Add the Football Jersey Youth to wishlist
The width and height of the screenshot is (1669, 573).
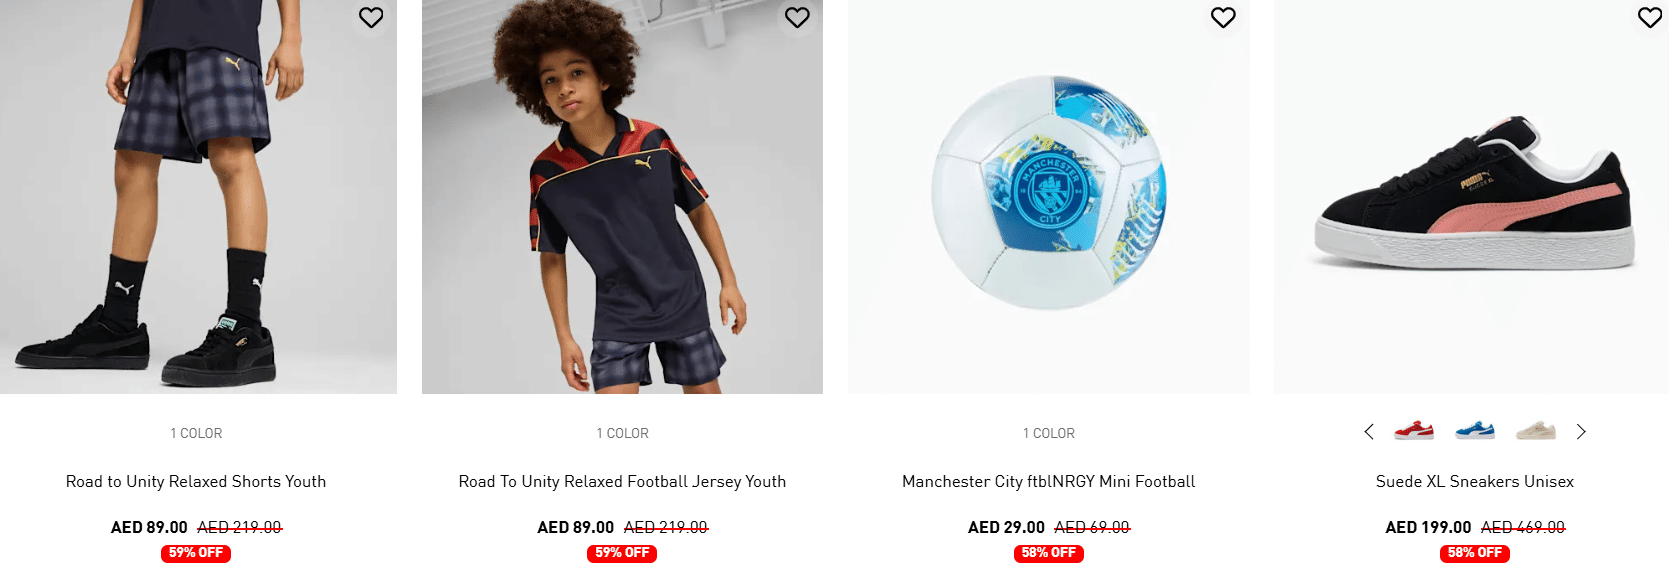pos(797,17)
